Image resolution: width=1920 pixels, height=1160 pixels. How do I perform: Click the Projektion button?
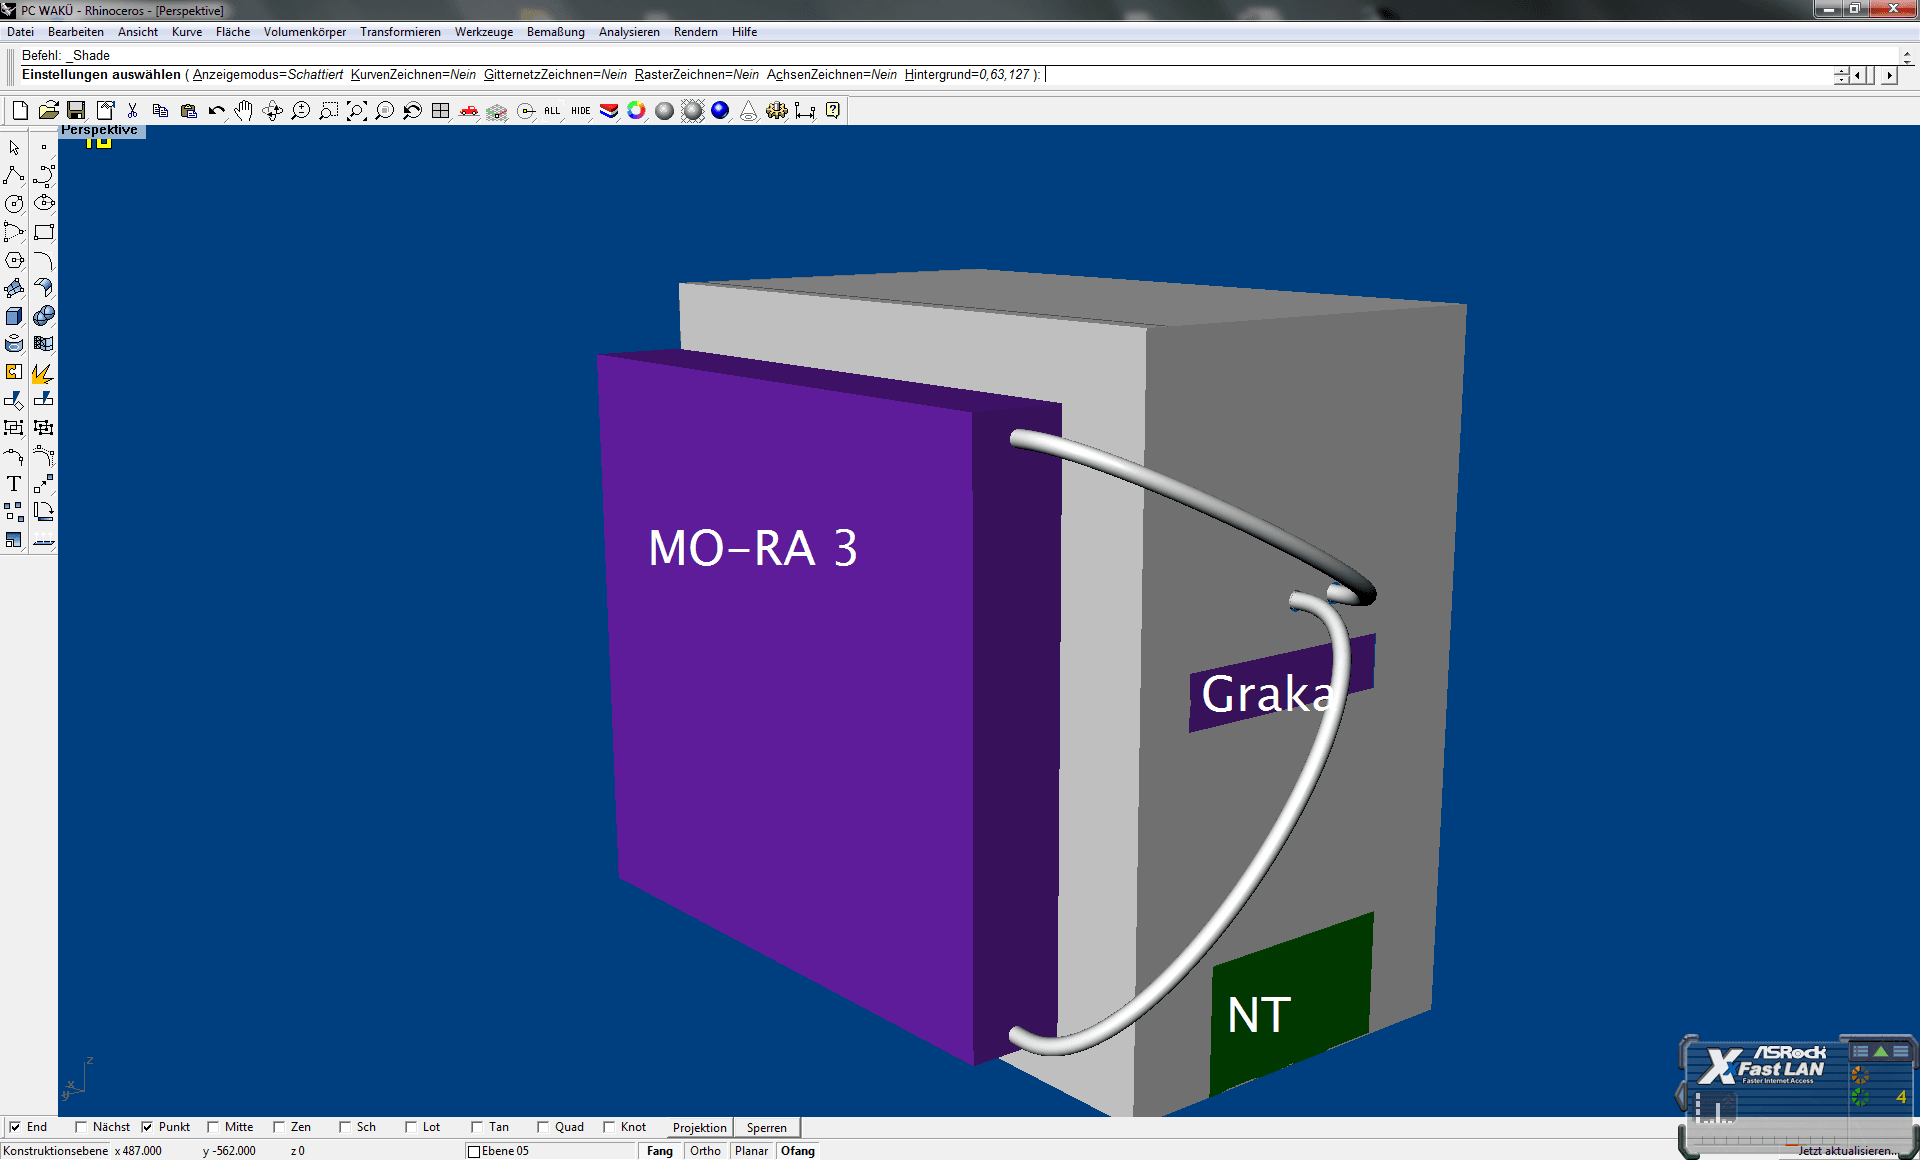pos(700,1128)
